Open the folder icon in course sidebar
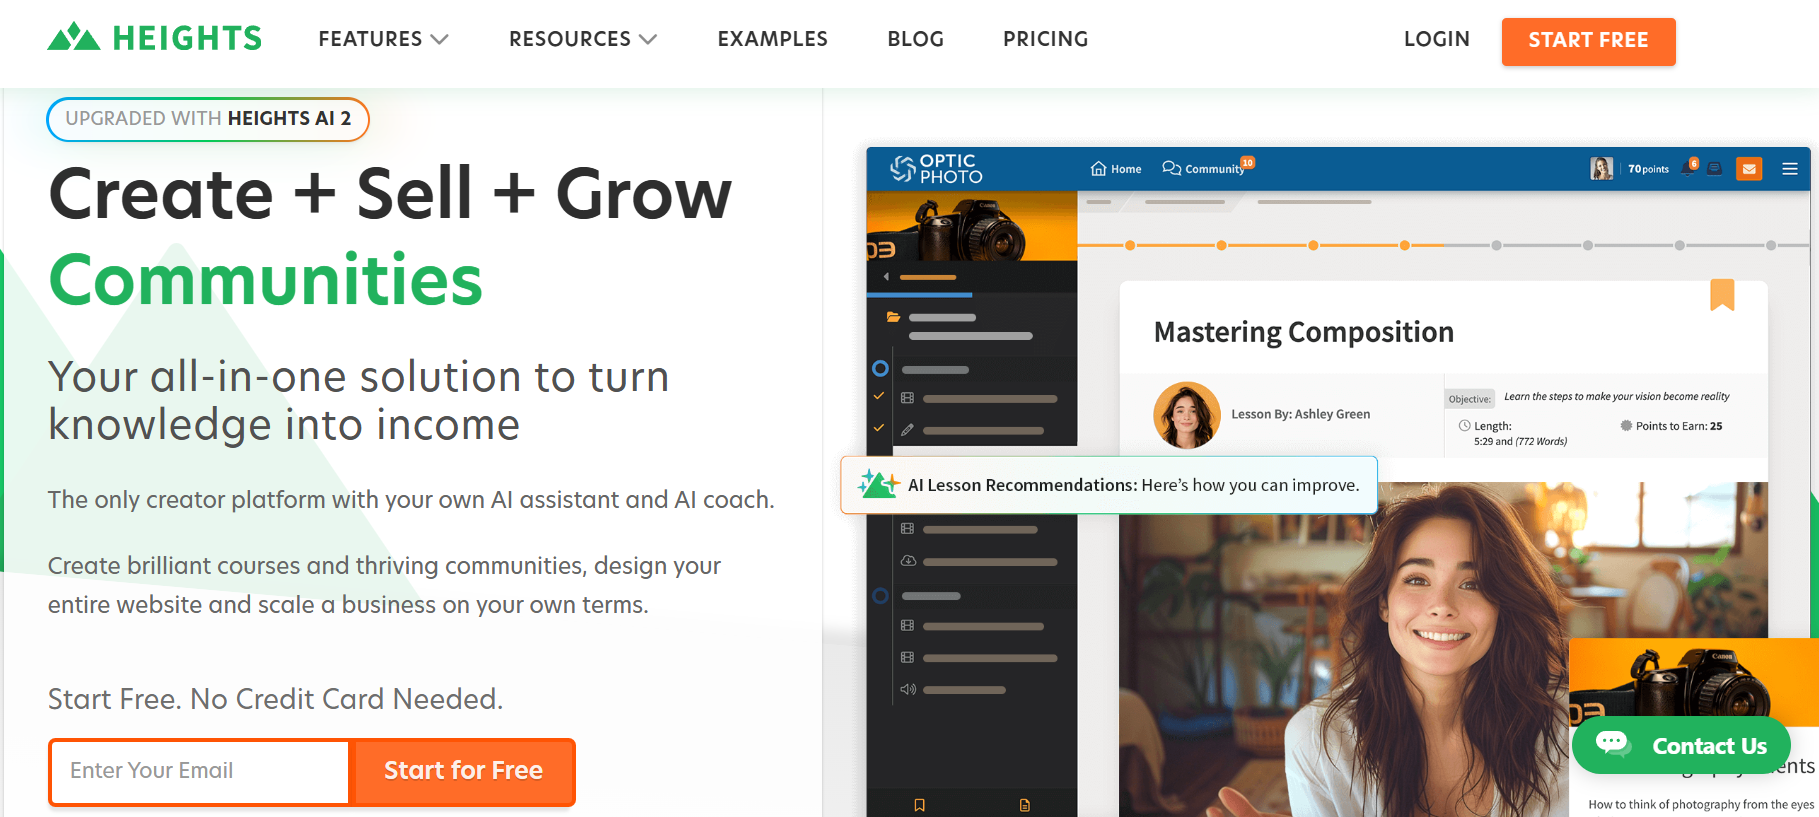The width and height of the screenshot is (1819, 817). [893, 317]
